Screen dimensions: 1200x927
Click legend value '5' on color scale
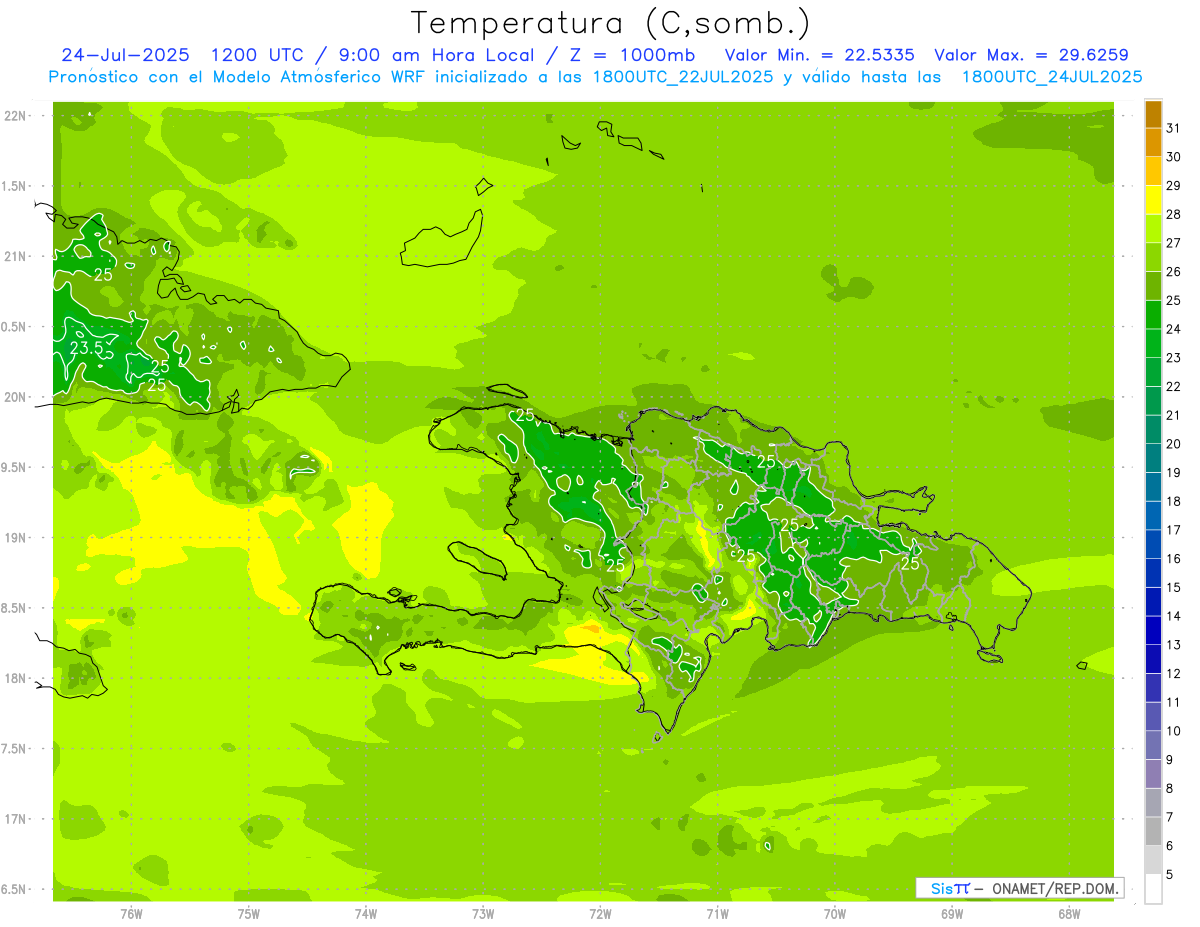click(x=1170, y=875)
